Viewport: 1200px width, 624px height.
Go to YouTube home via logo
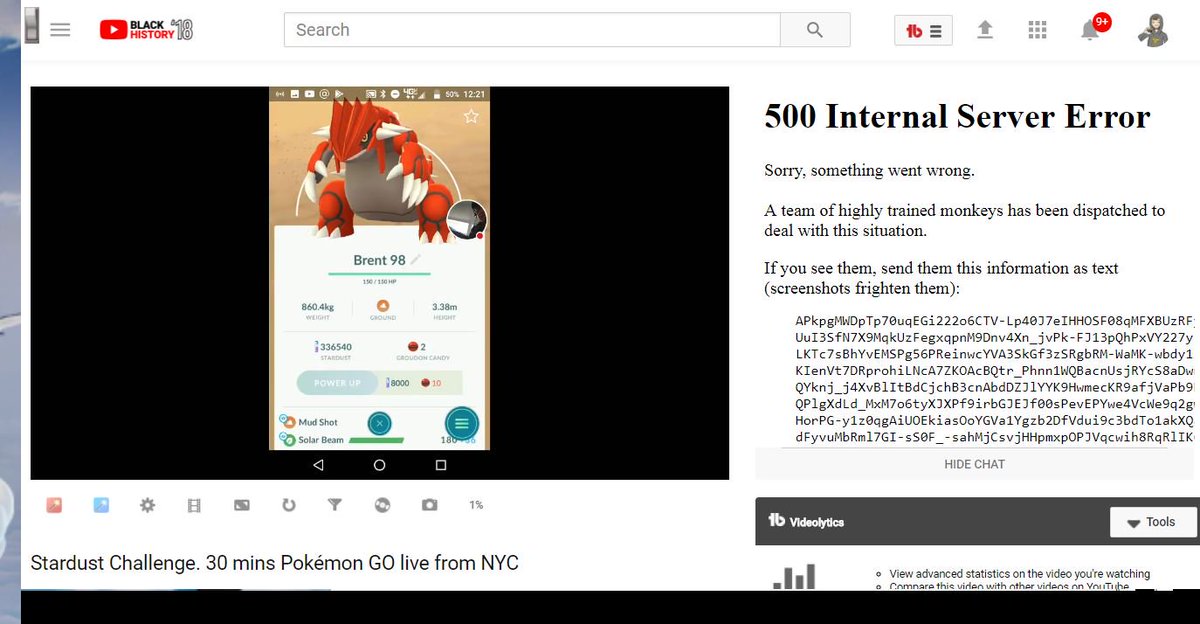[146, 30]
